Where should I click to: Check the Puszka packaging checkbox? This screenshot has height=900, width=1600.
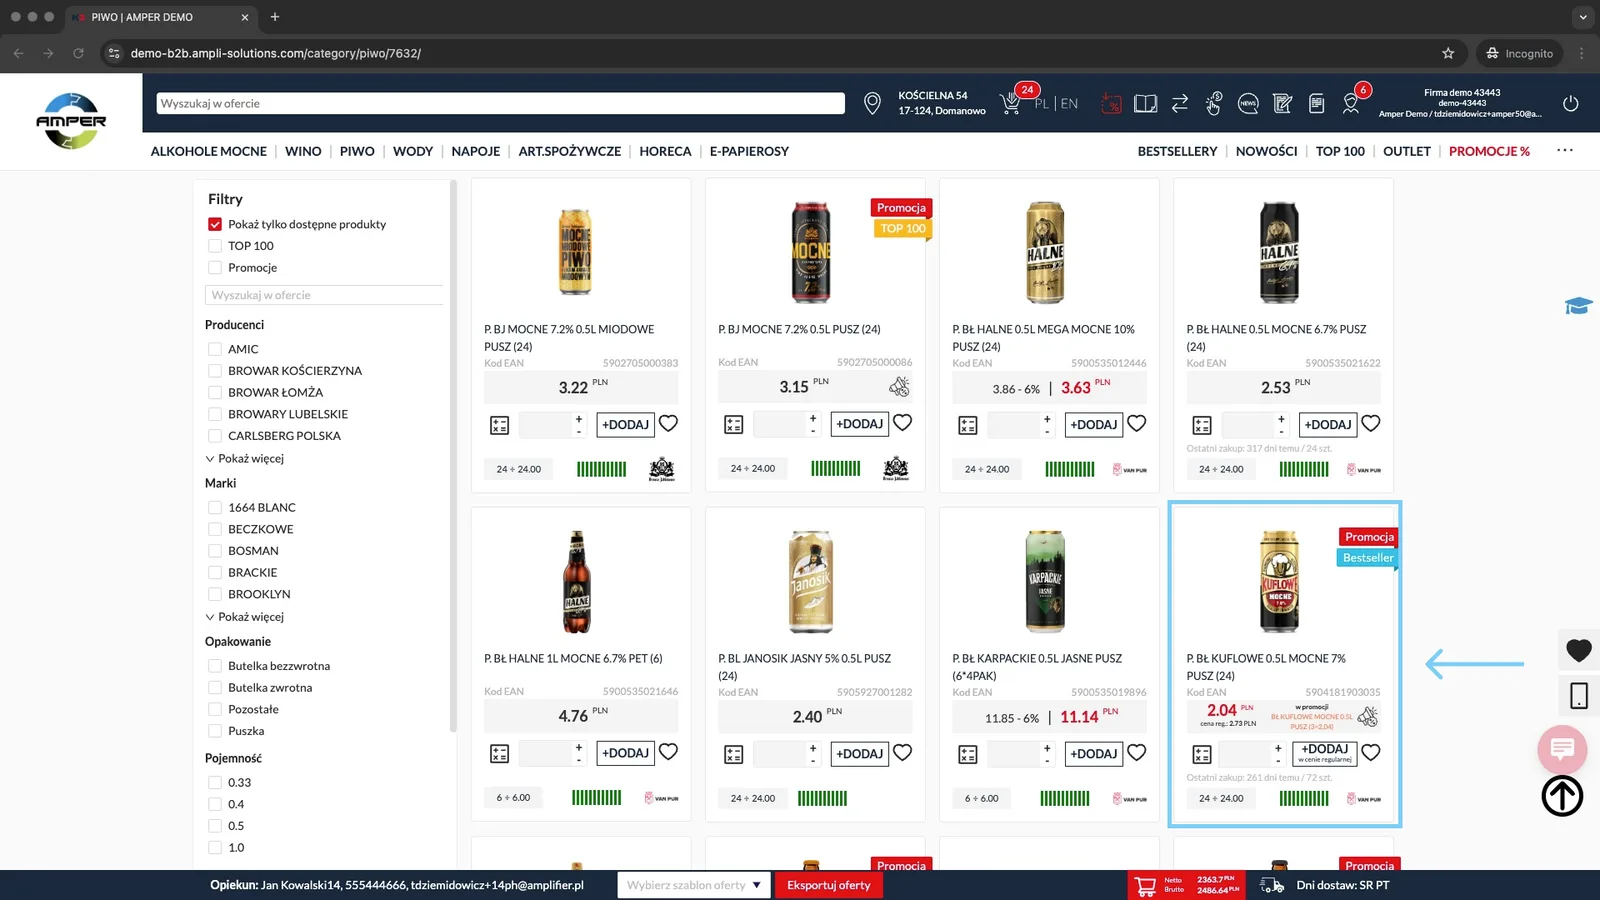click(215, 731)
